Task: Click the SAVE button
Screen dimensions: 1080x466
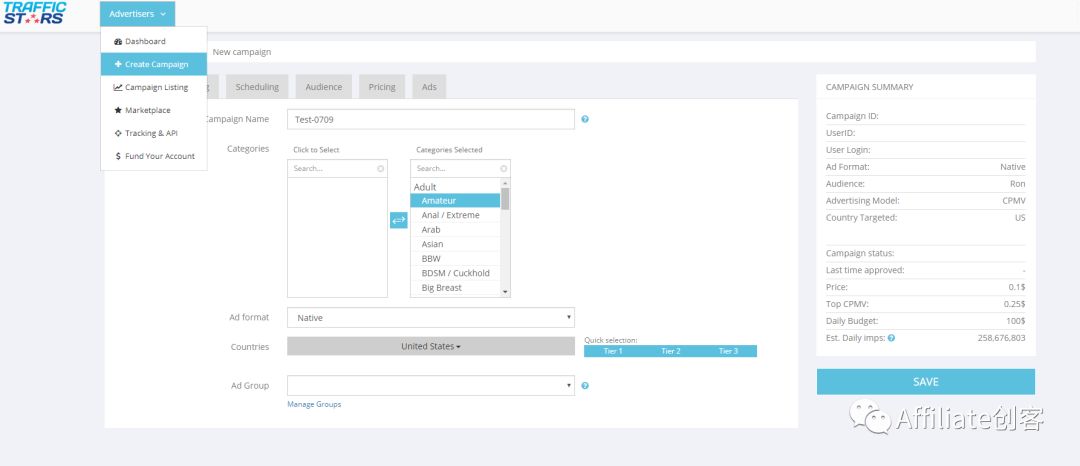Action: (x=926, y=381)
